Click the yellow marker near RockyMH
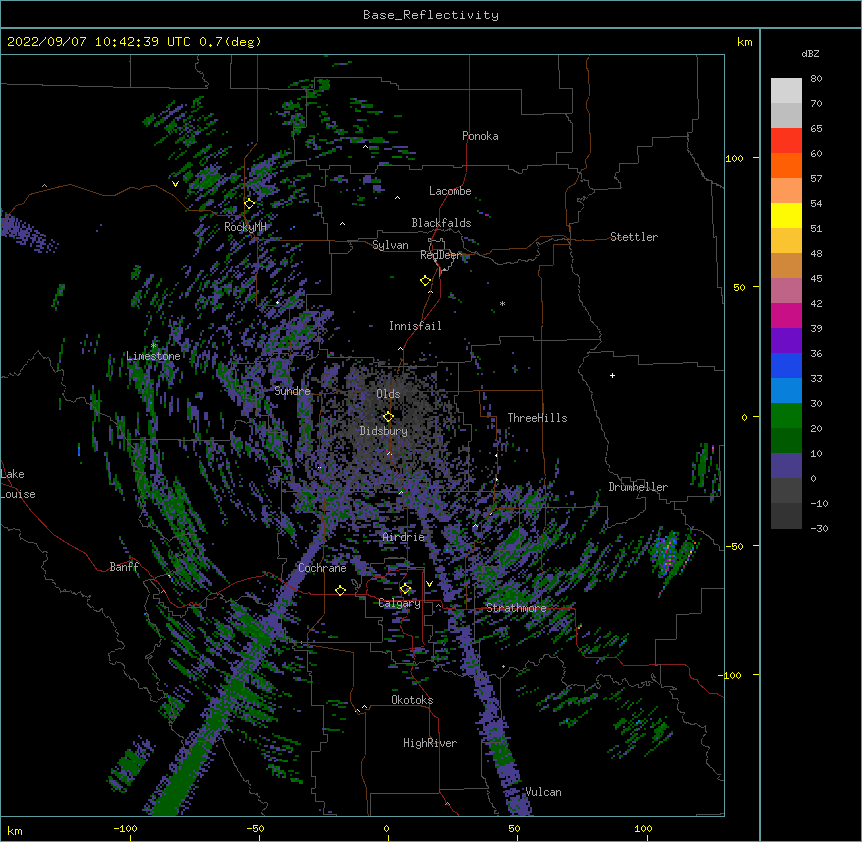862x842 pixels. pos(249,204)
